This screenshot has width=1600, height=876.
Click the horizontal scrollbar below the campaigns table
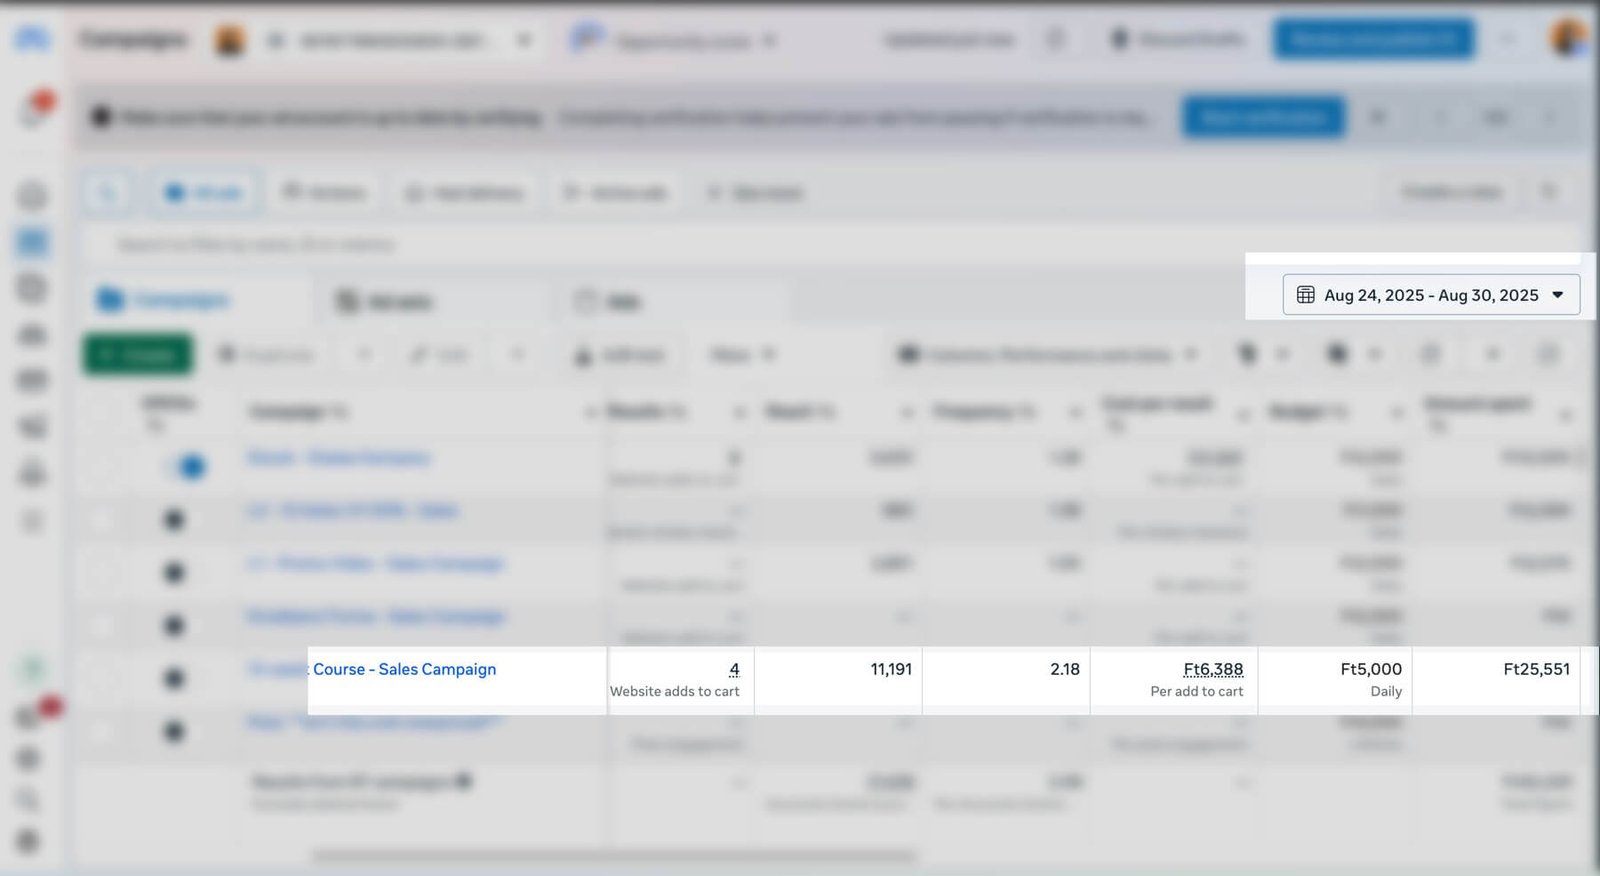pos(614,856)
